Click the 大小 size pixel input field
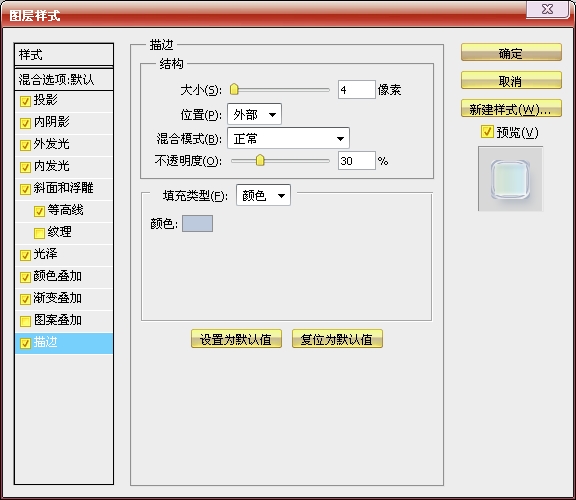This screenshot has height=500, width=576. pos(356,90)
